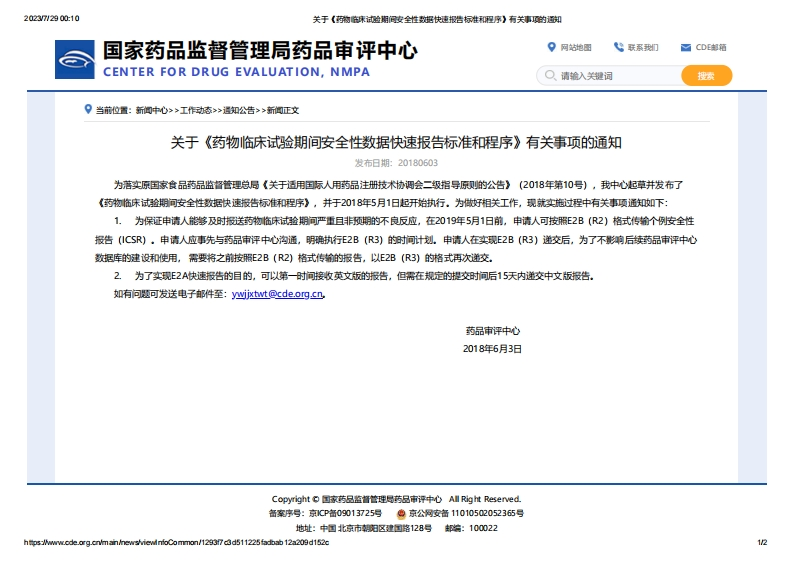Open the CDE邮箱 mail link
Screen dimensions: 793x561
click(711, 48)
